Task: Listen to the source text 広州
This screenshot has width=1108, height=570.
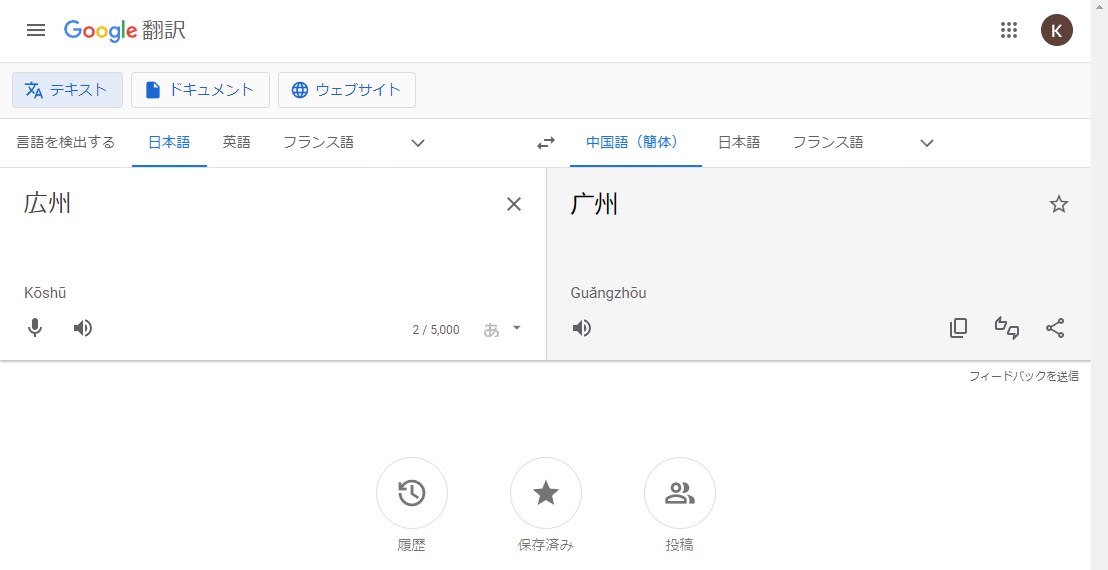Action: 83,328
